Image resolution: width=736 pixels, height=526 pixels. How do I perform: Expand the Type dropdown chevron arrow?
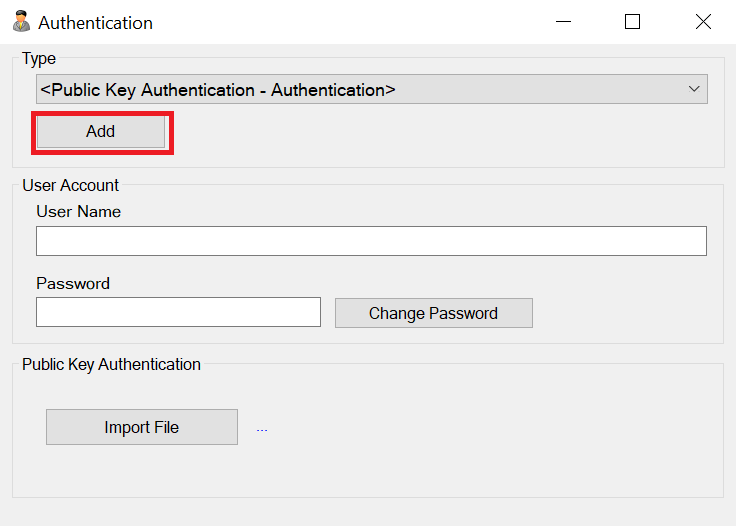694,89
